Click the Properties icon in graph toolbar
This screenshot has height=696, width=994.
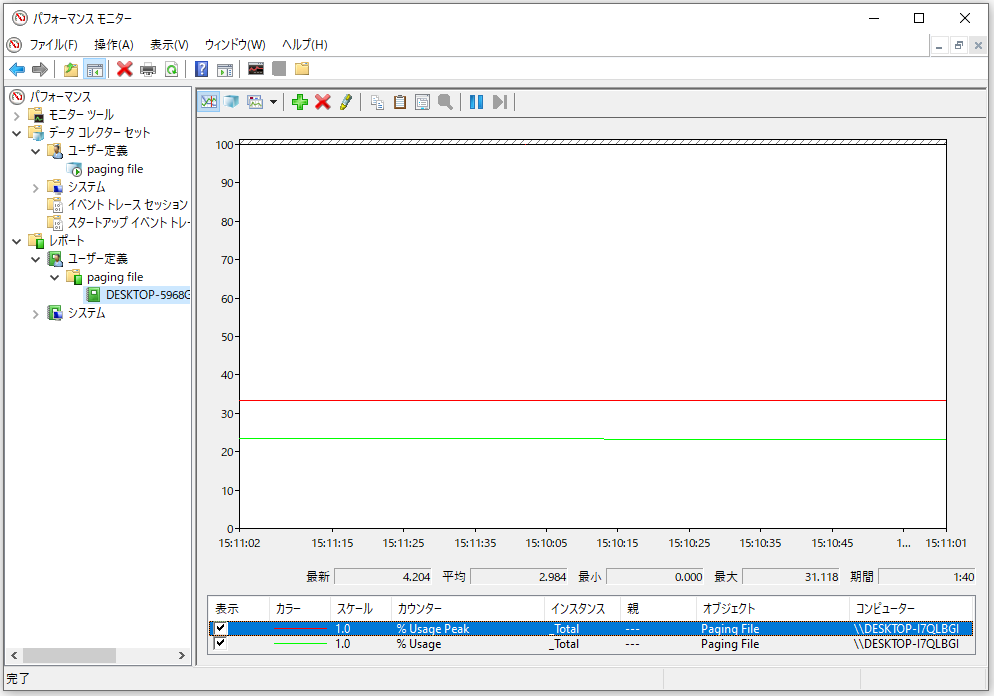(x=422, y=101)
